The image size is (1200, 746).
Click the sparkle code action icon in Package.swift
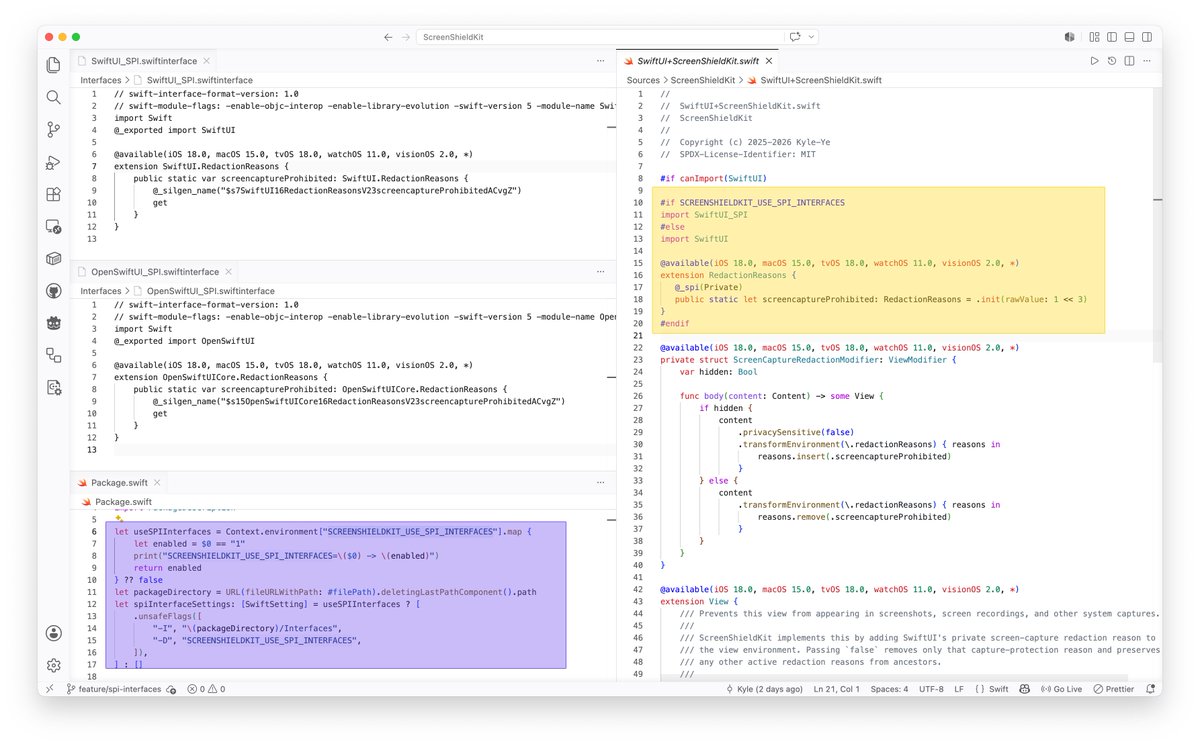(x=119, y=518)
